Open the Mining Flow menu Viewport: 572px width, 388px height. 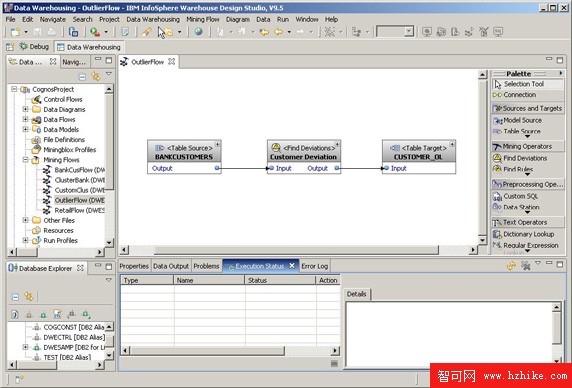(x=203, y=19)
